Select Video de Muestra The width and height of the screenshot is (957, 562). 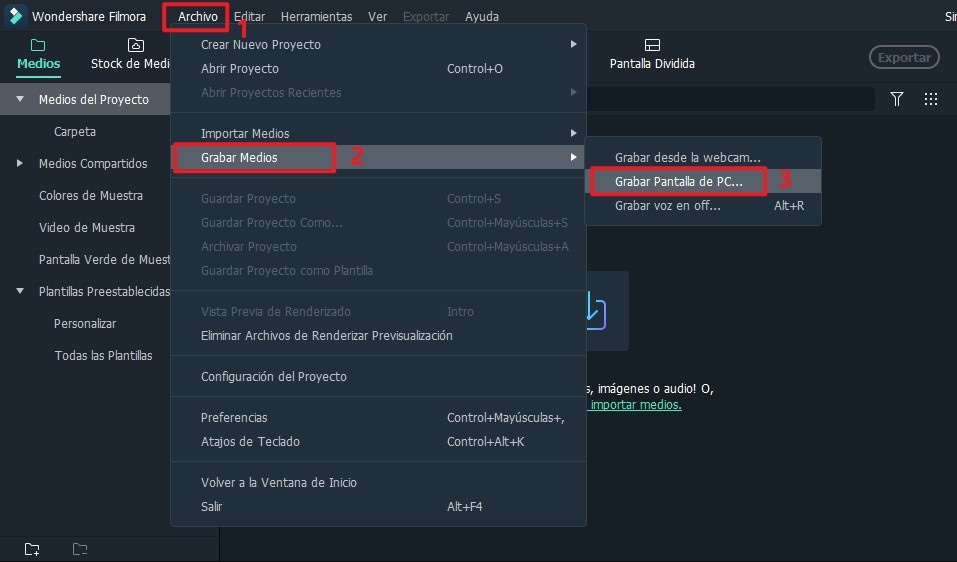87,227
